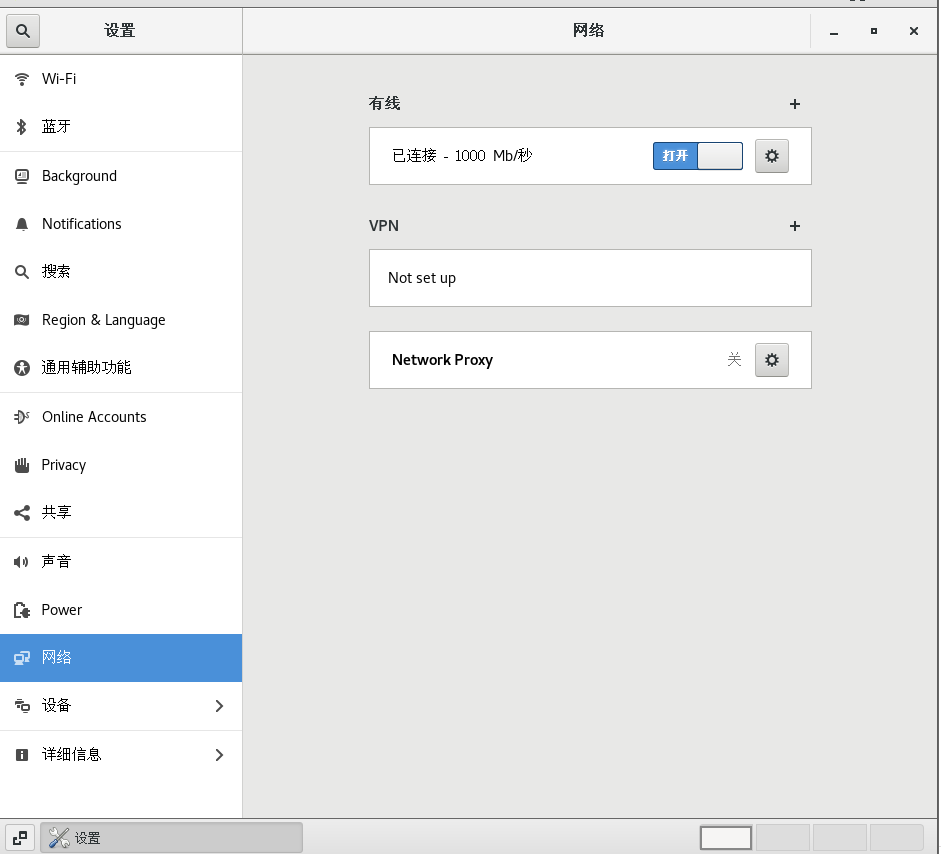This screenshot has width=941, height=854.
Task: Click the devices icon beside 设备
Action: [22, 706]
